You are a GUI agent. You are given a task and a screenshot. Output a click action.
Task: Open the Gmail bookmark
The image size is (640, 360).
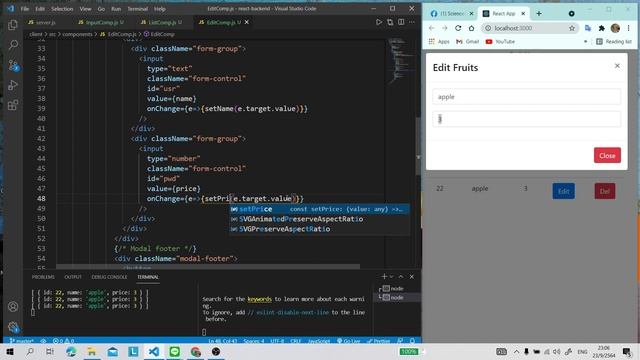[467, 42]
